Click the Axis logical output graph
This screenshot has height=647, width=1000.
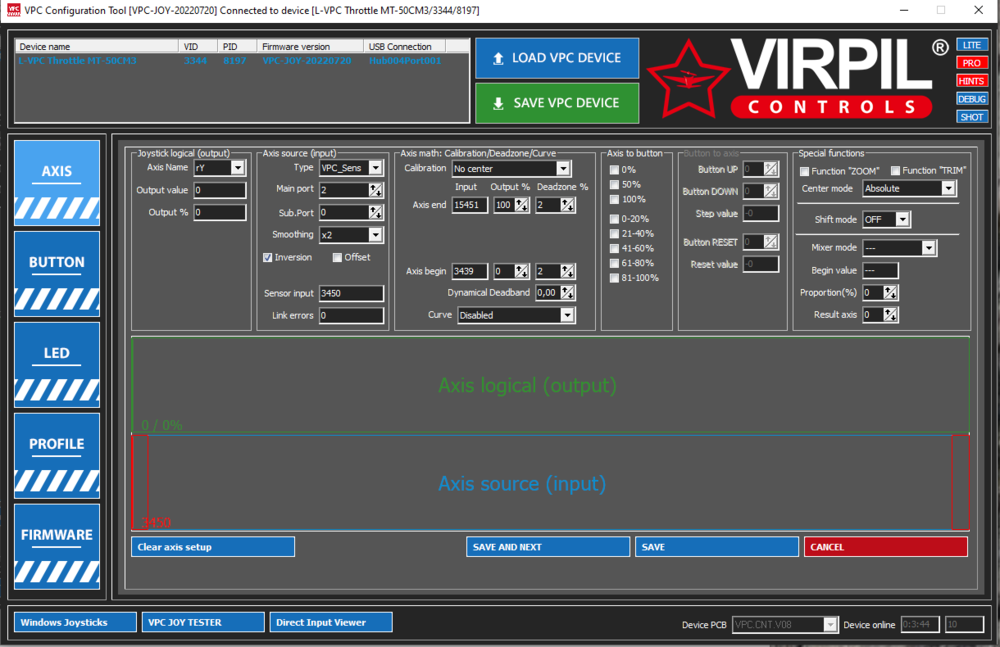coord(550,385)
